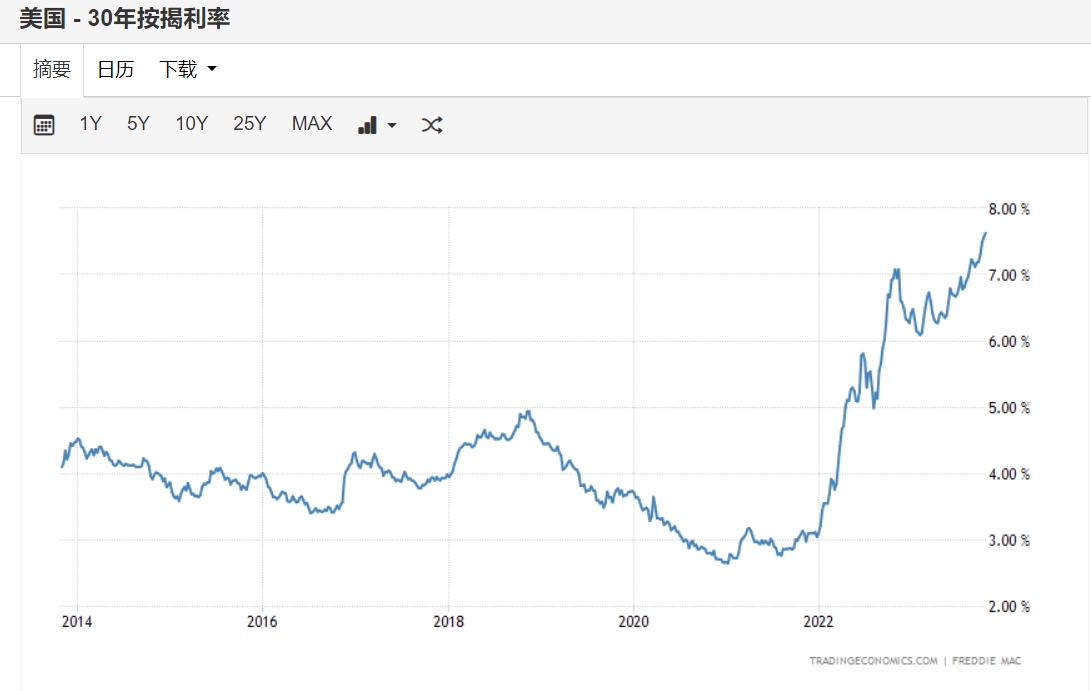The image size is (1091, 691).
Task: Choose the 25Y time range
Action: click(249, 124)
